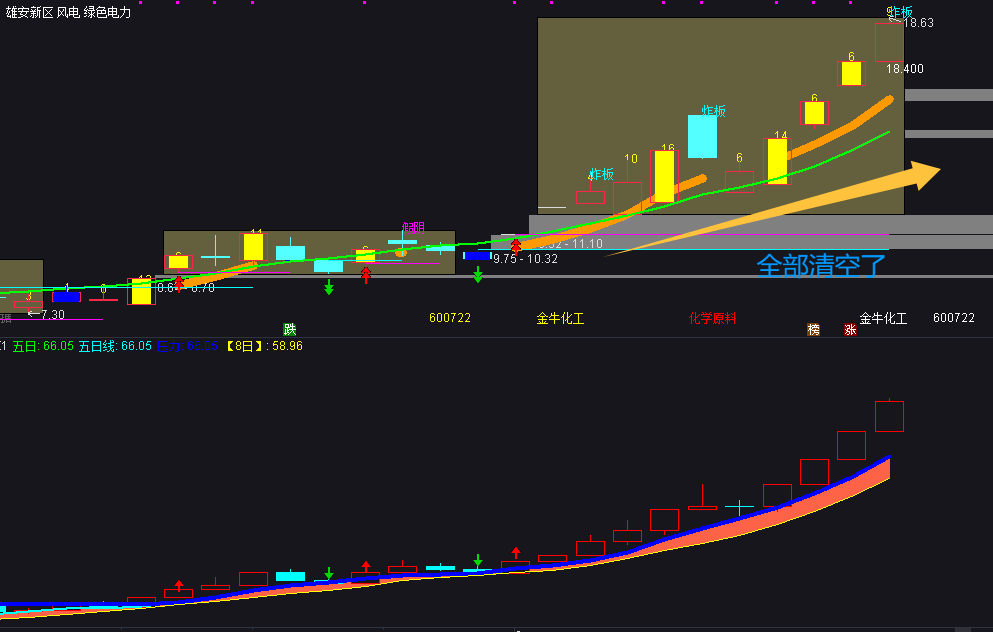This screenshot has height=632, width=993.
Task: Click the 18.63 high price label
Action: click(x=918, y=23)
